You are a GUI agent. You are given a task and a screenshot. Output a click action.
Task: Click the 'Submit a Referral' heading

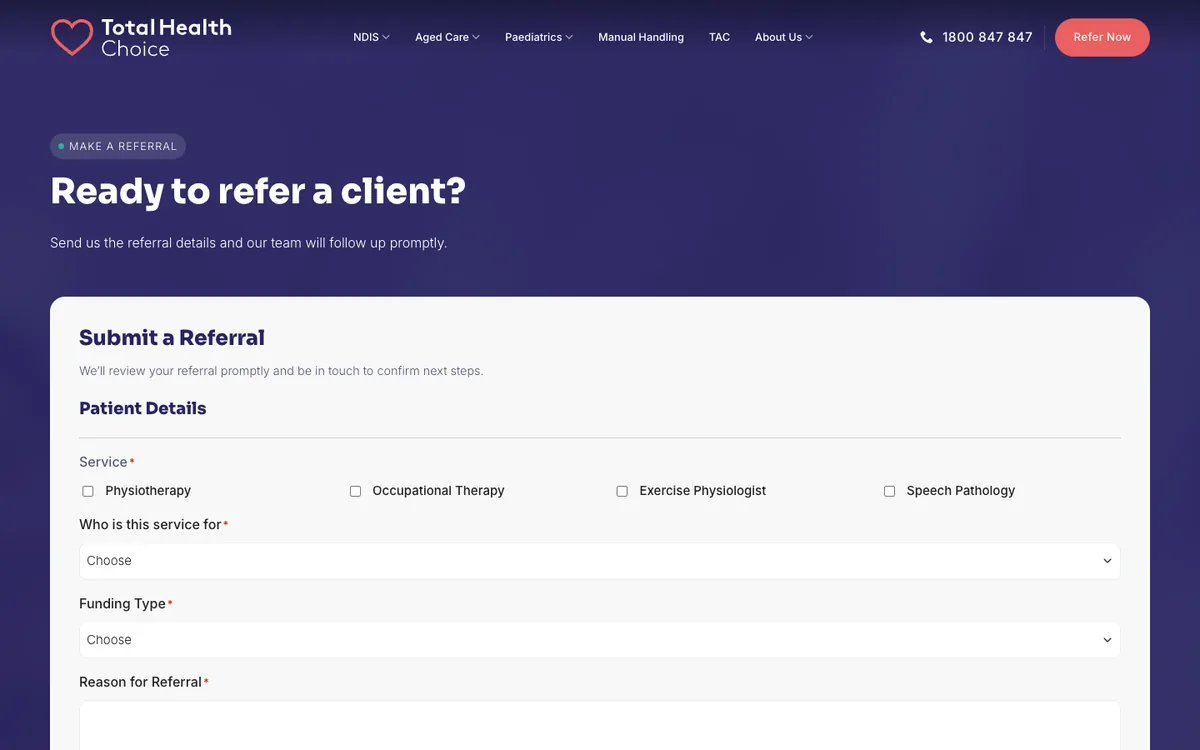coord(172,338)
